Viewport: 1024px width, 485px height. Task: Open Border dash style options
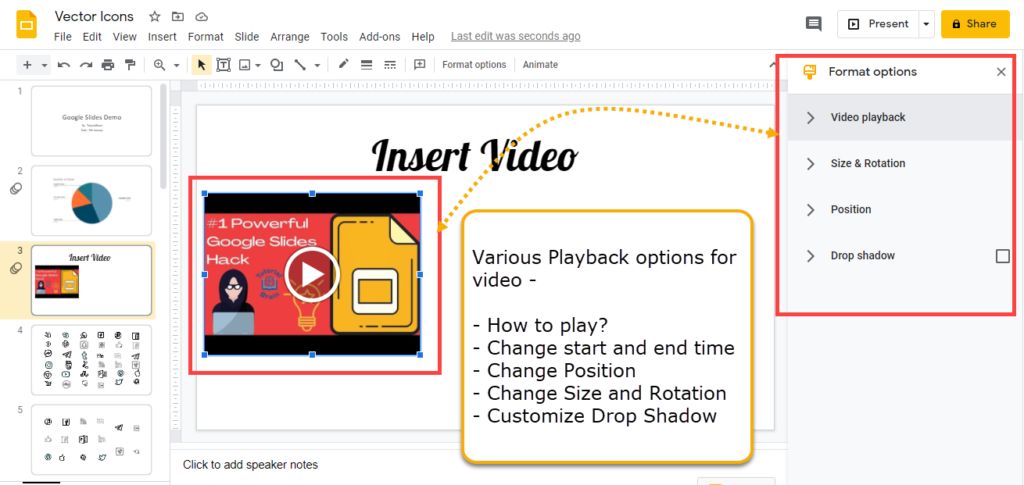[x=390, y=65]
